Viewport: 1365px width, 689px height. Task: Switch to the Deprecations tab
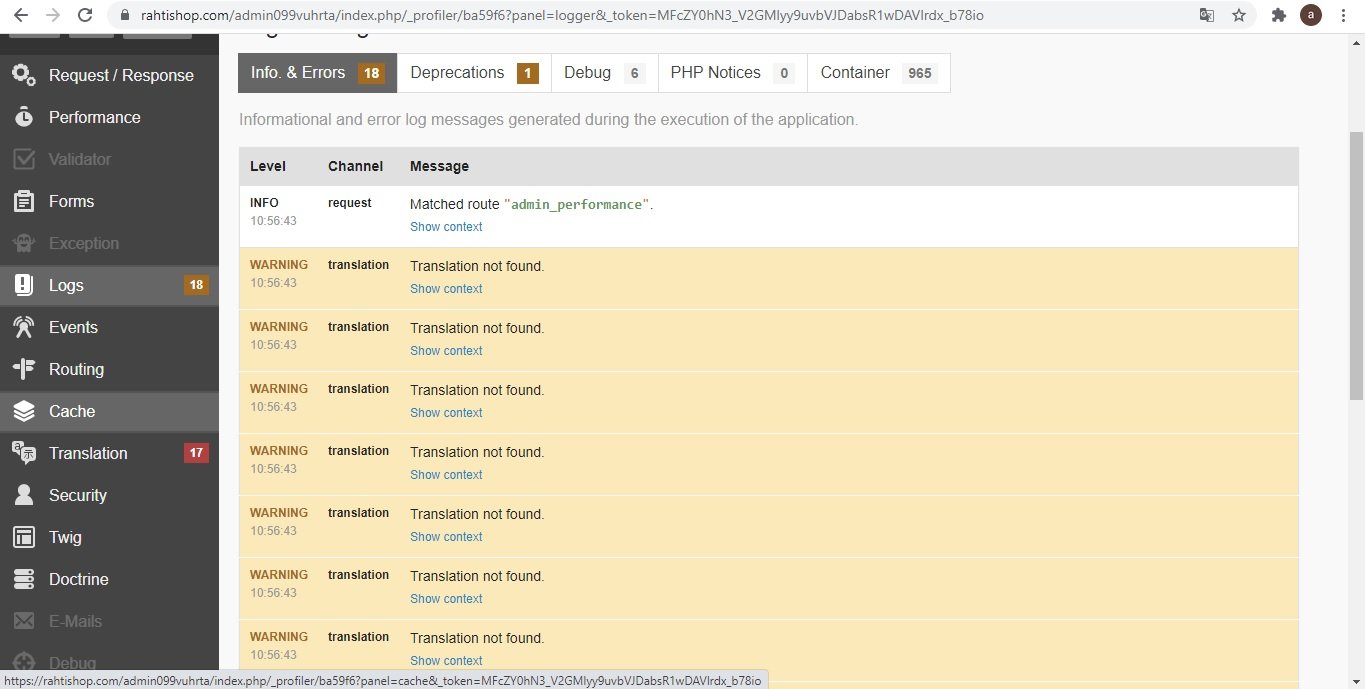coord(474,73)
